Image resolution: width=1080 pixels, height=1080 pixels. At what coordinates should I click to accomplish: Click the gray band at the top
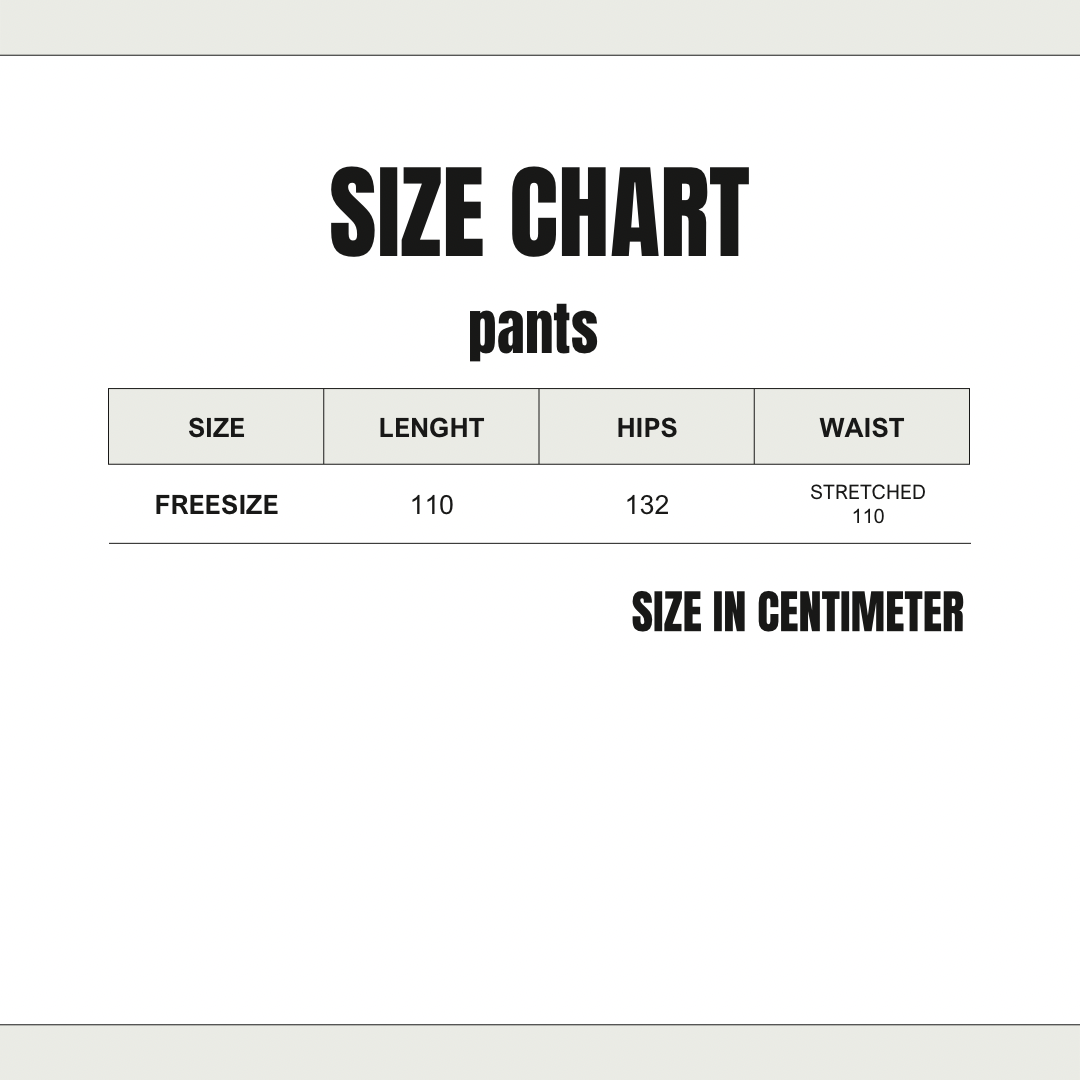click(x=540, y=27)
